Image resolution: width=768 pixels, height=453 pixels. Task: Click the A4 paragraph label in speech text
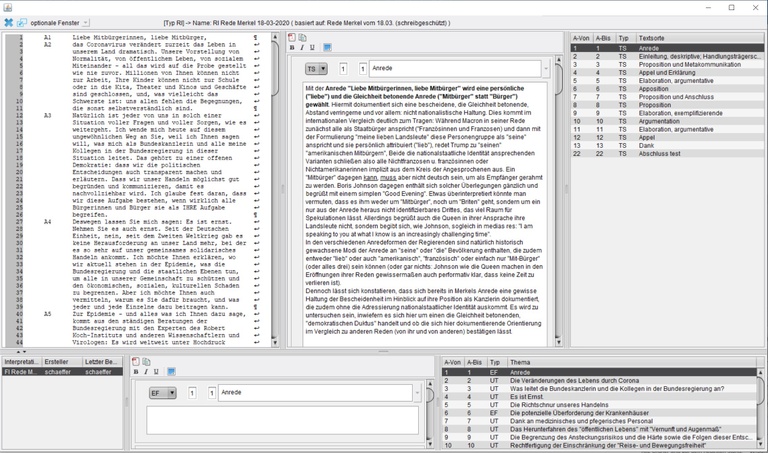point(48,222)
